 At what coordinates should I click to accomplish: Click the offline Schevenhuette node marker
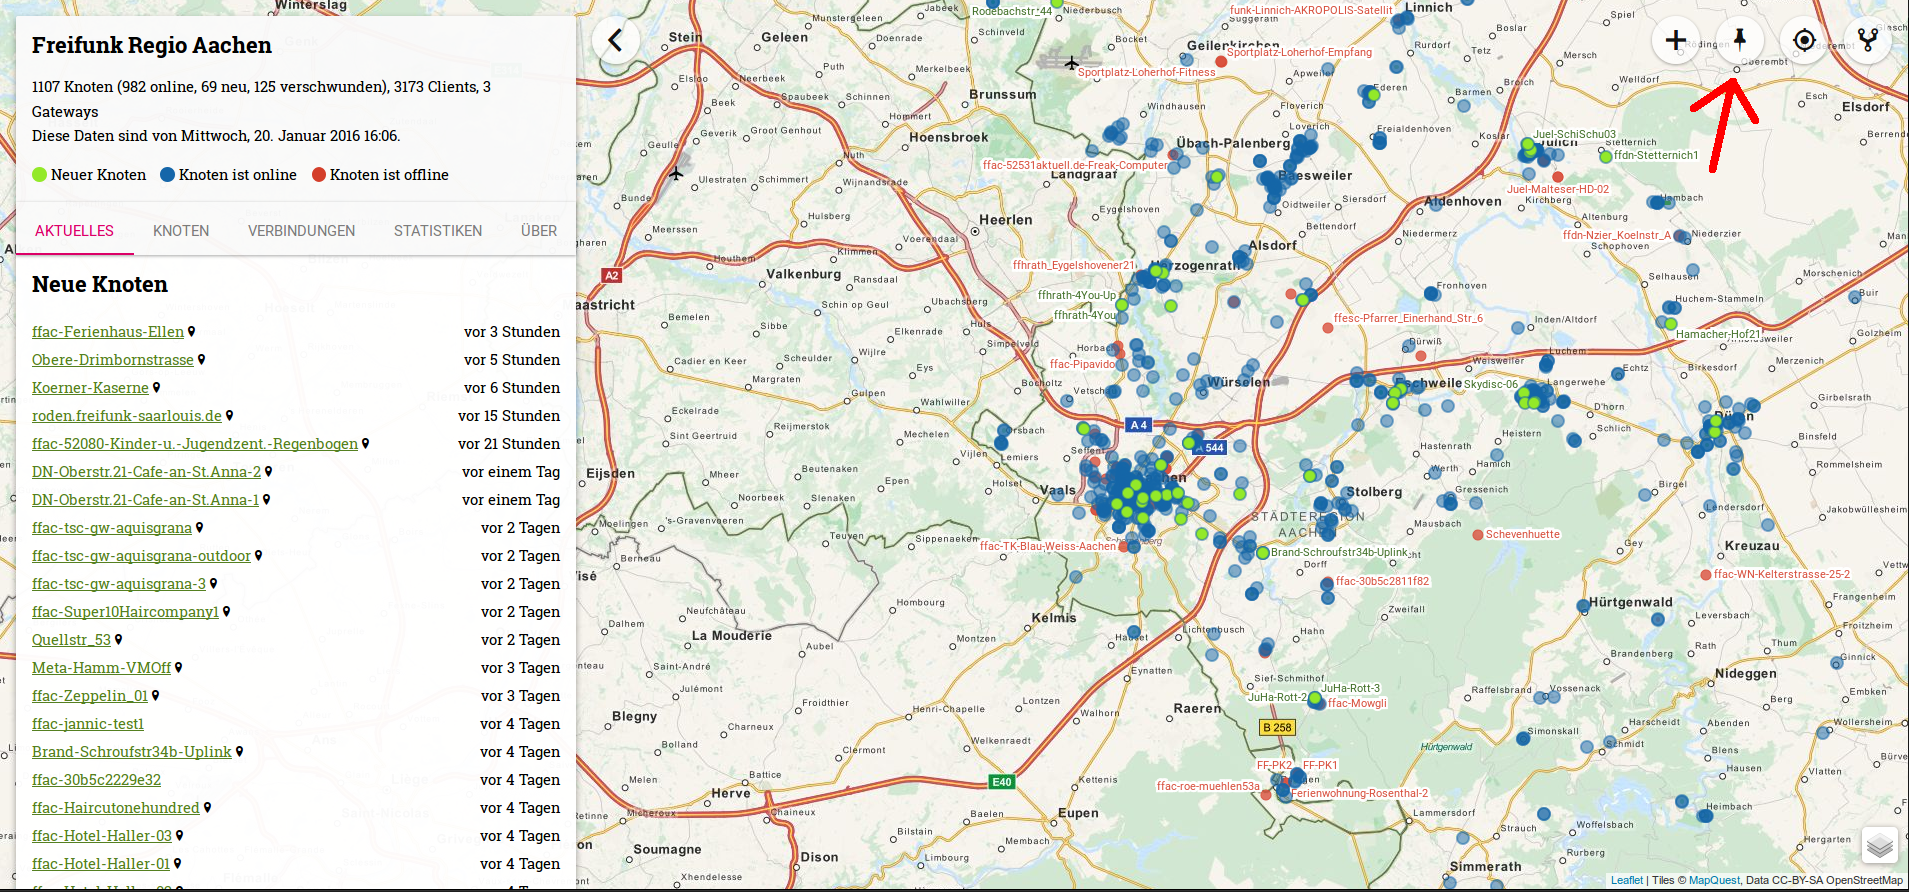pyautogui.click(x=1478, y=535)
